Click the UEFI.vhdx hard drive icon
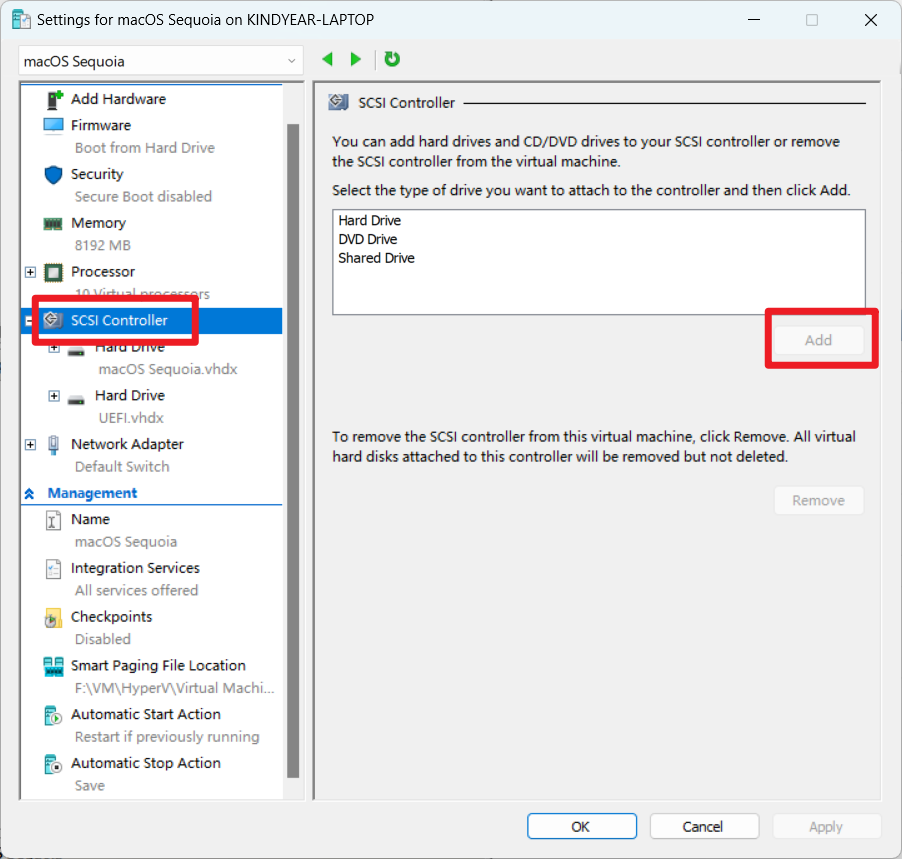This screenshot has width=902, height=859. (x=76, y=398)
